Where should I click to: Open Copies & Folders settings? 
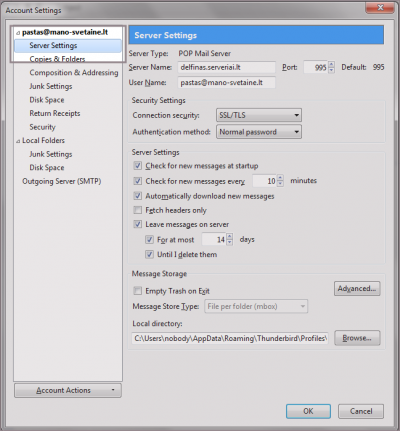(x=57, y=59)
